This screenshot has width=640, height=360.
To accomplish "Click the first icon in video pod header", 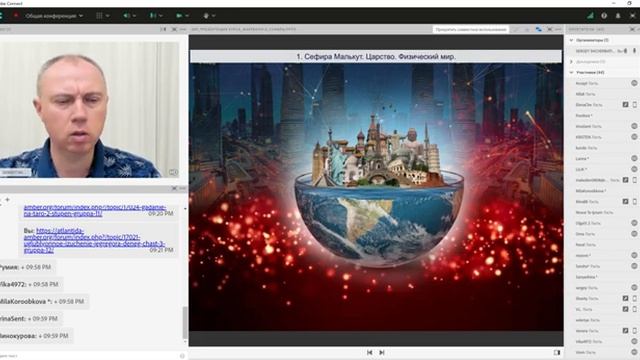I will tap(163, 29).
